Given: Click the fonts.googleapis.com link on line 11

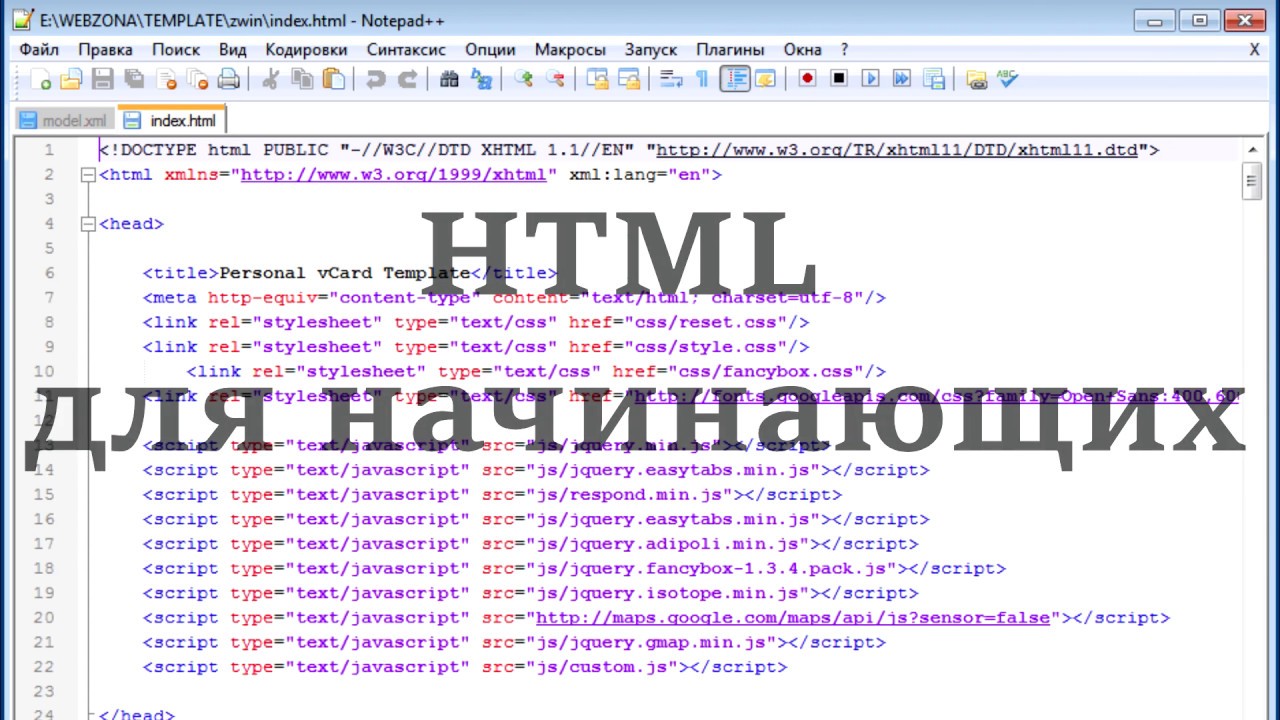Looking at the screenshot, I should (937, 396).
